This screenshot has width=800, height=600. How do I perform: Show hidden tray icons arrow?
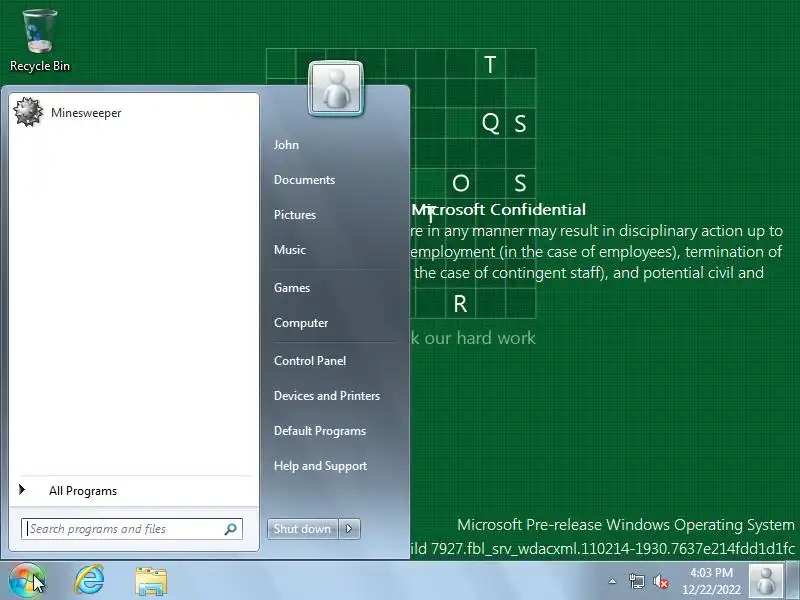coord(612,581)
